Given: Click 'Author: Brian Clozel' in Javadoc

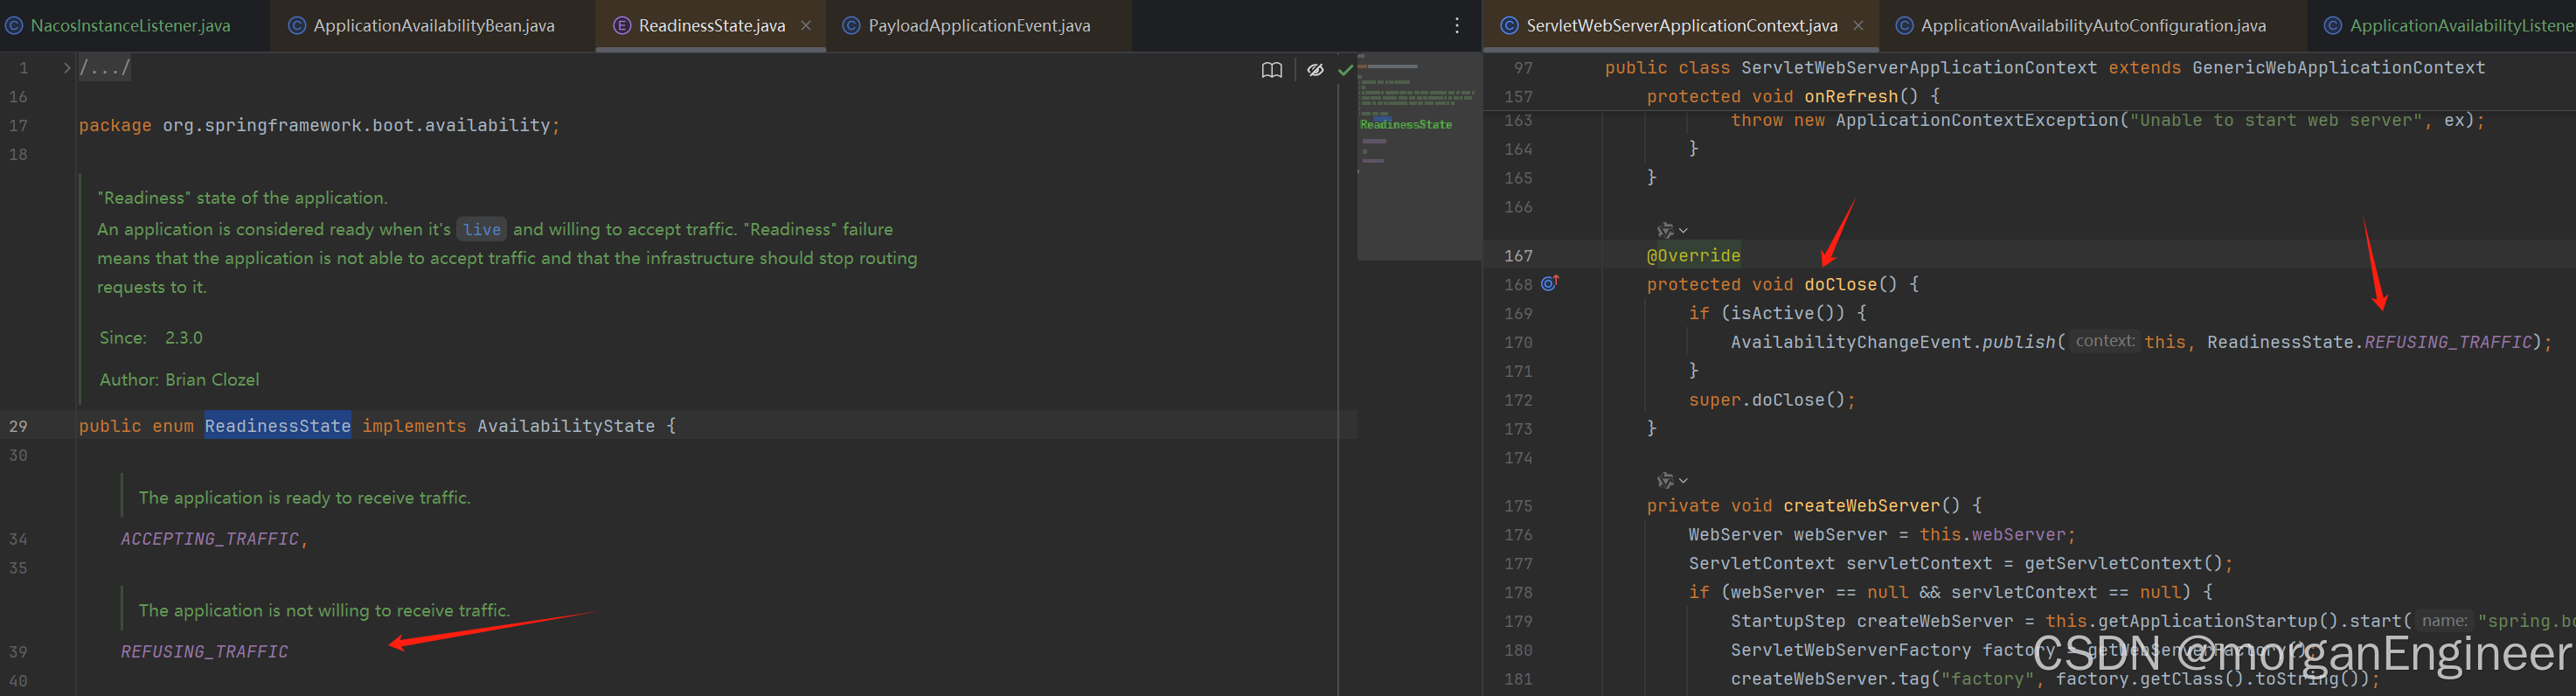Looking at the screenshot, I should click(x=179, y=380).
